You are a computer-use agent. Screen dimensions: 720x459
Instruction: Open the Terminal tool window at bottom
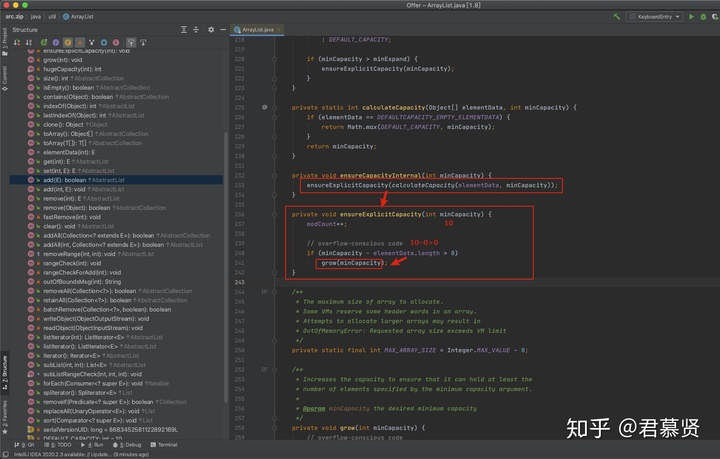point(163,445)
